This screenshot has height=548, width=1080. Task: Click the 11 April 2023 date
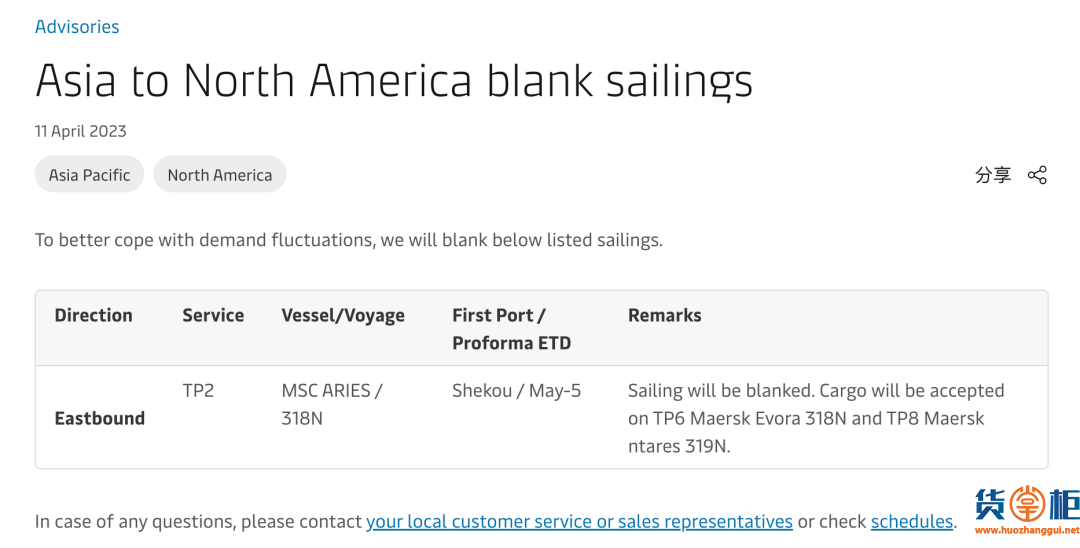click(x=81, y=131)
